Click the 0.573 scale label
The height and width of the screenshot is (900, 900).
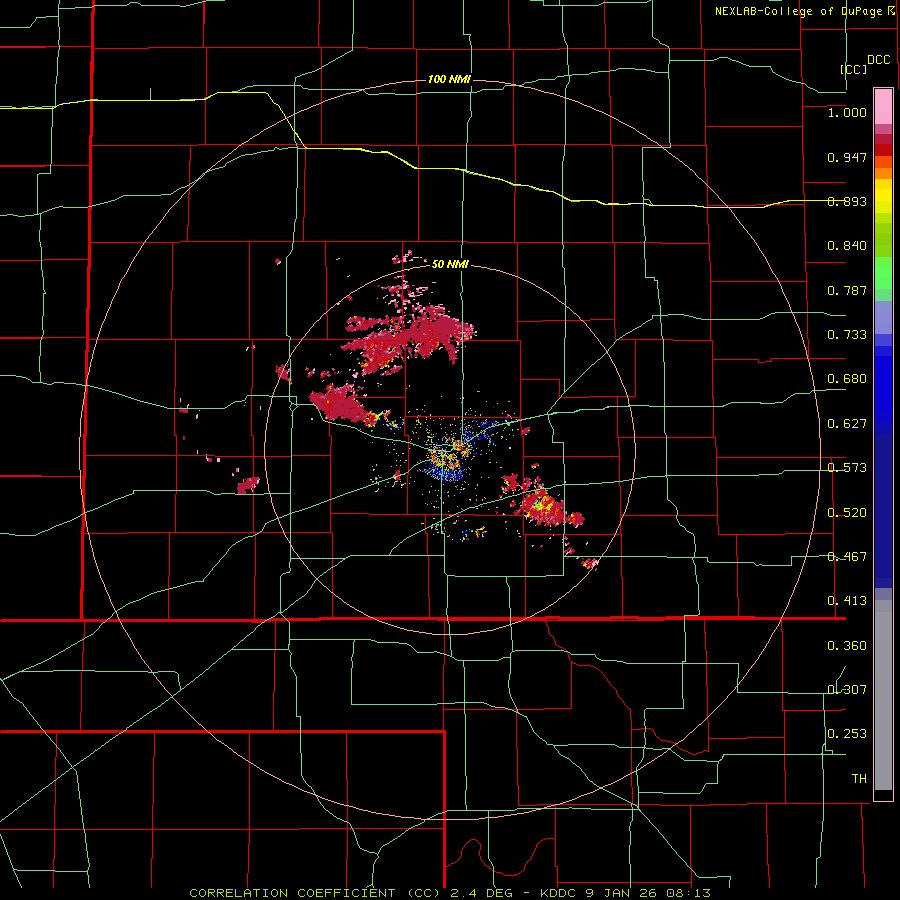(847, 468)
